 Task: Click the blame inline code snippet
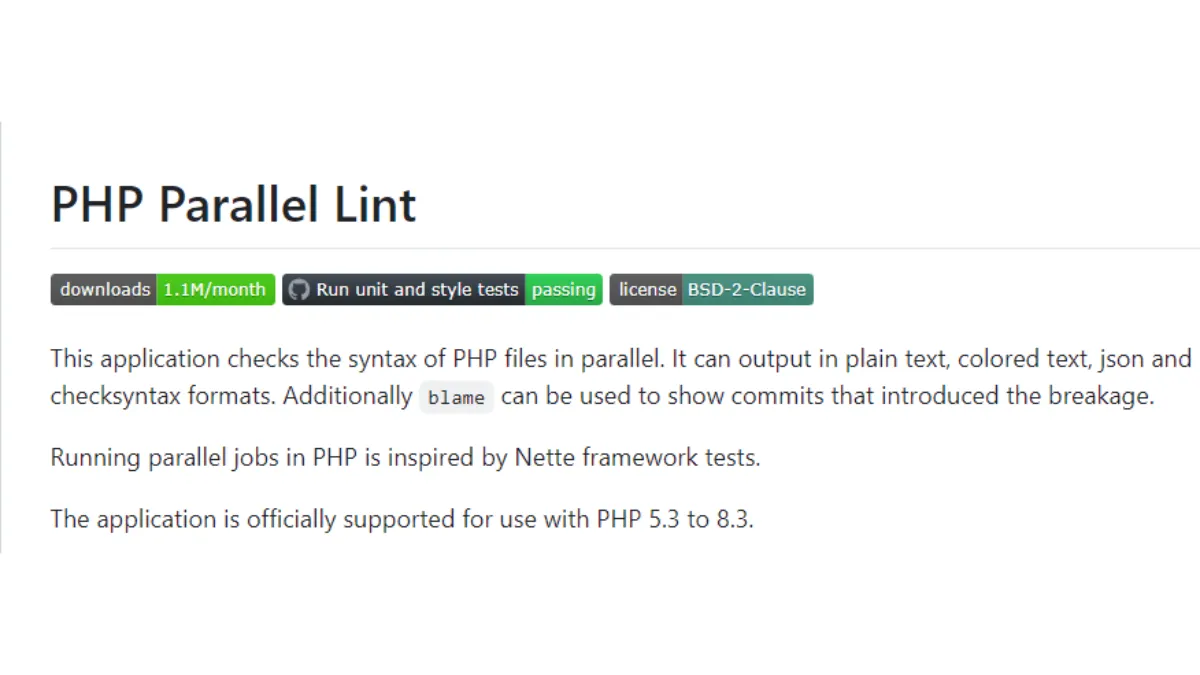[456, 397]
